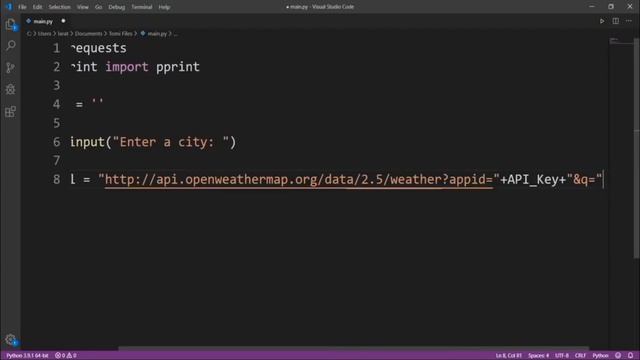Click the requests word on line 1

click(98, 48)
